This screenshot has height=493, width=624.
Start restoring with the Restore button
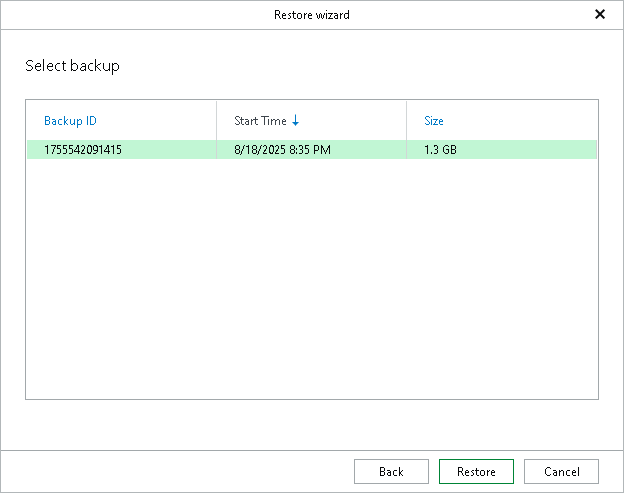point(476,472)
